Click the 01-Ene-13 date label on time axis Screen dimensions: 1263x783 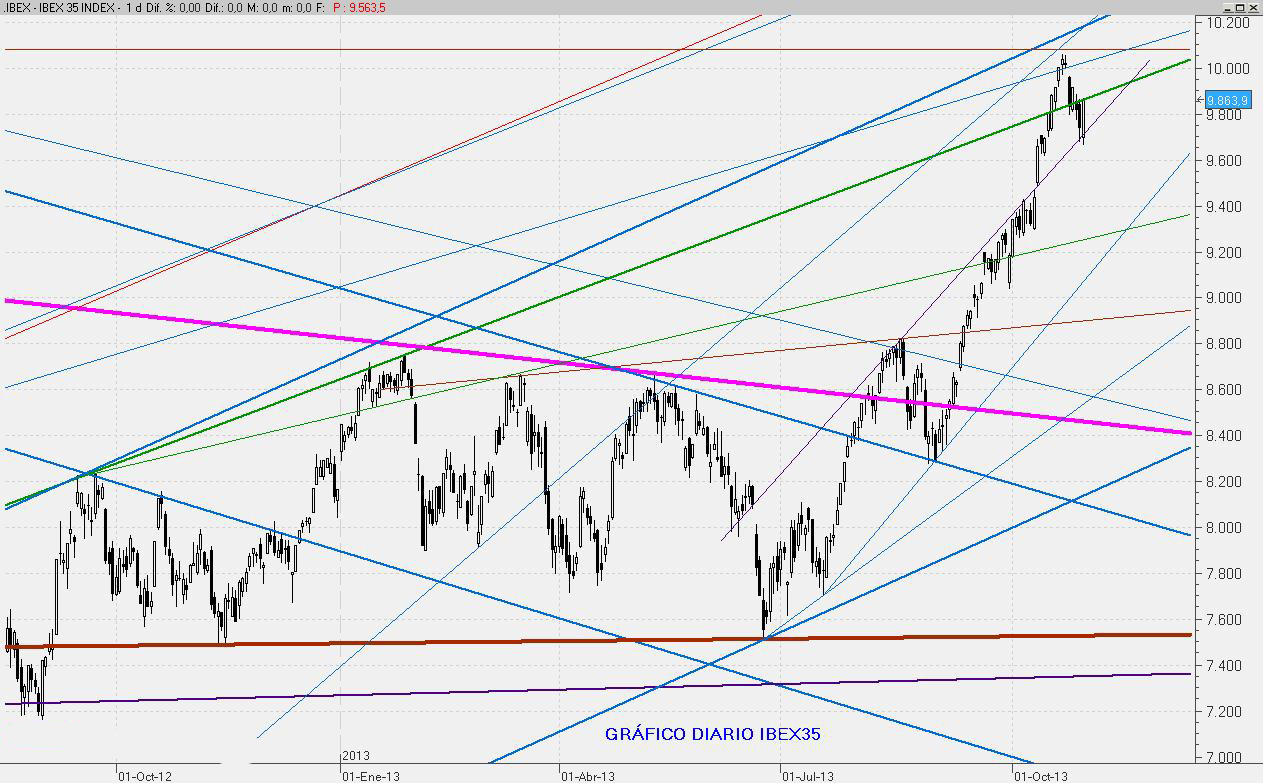point(373,774)
